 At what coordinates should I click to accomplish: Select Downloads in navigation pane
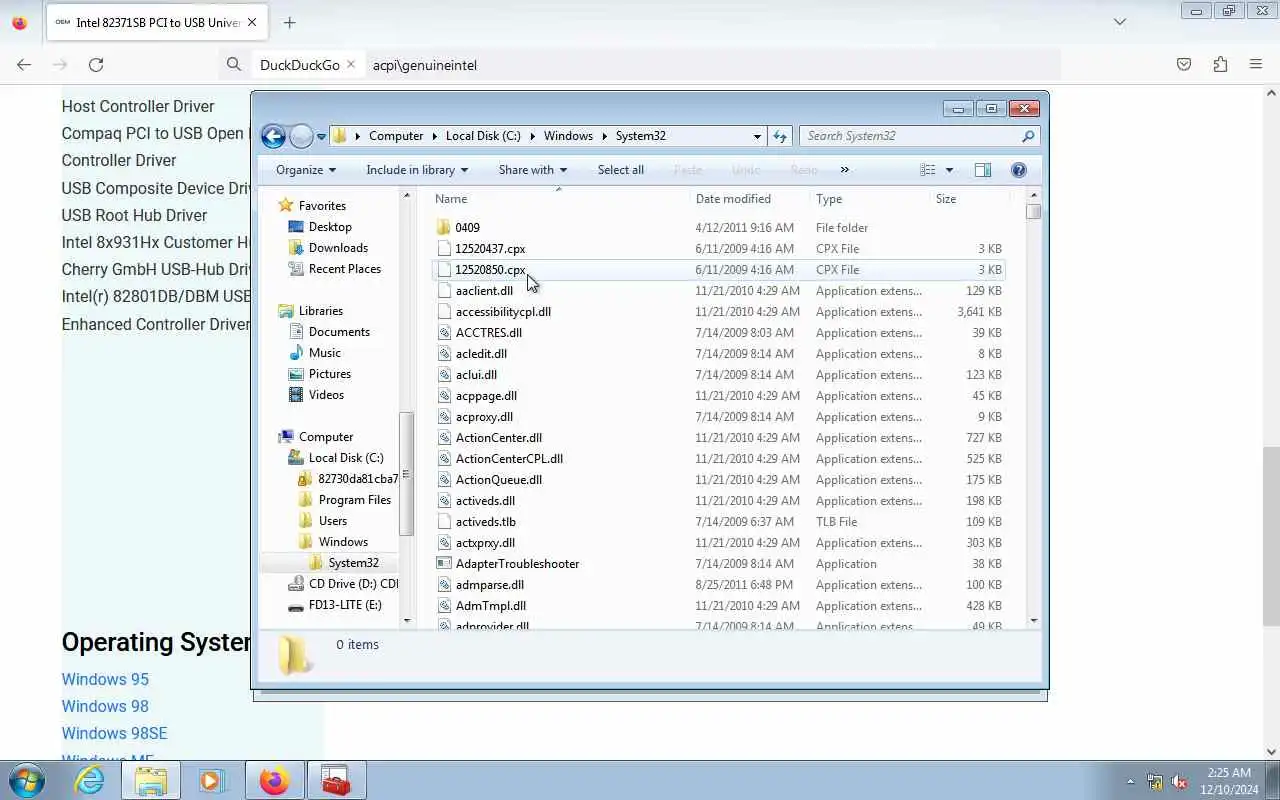[338, 248]
